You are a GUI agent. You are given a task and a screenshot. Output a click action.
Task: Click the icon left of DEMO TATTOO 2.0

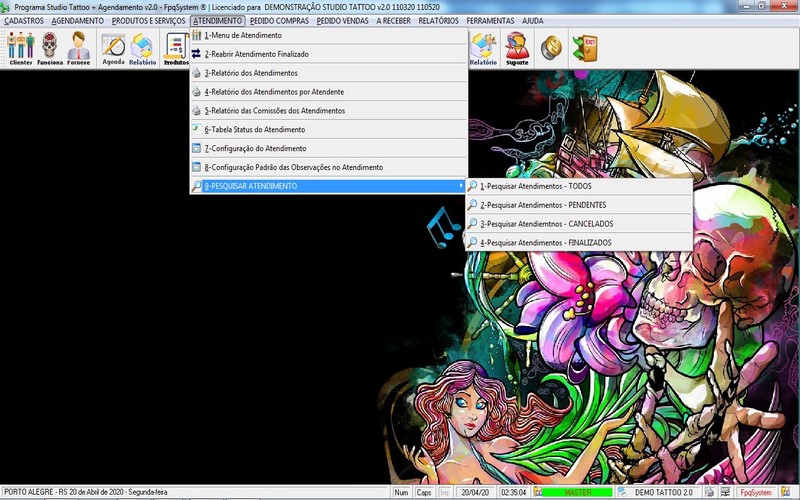click(622, 492)
